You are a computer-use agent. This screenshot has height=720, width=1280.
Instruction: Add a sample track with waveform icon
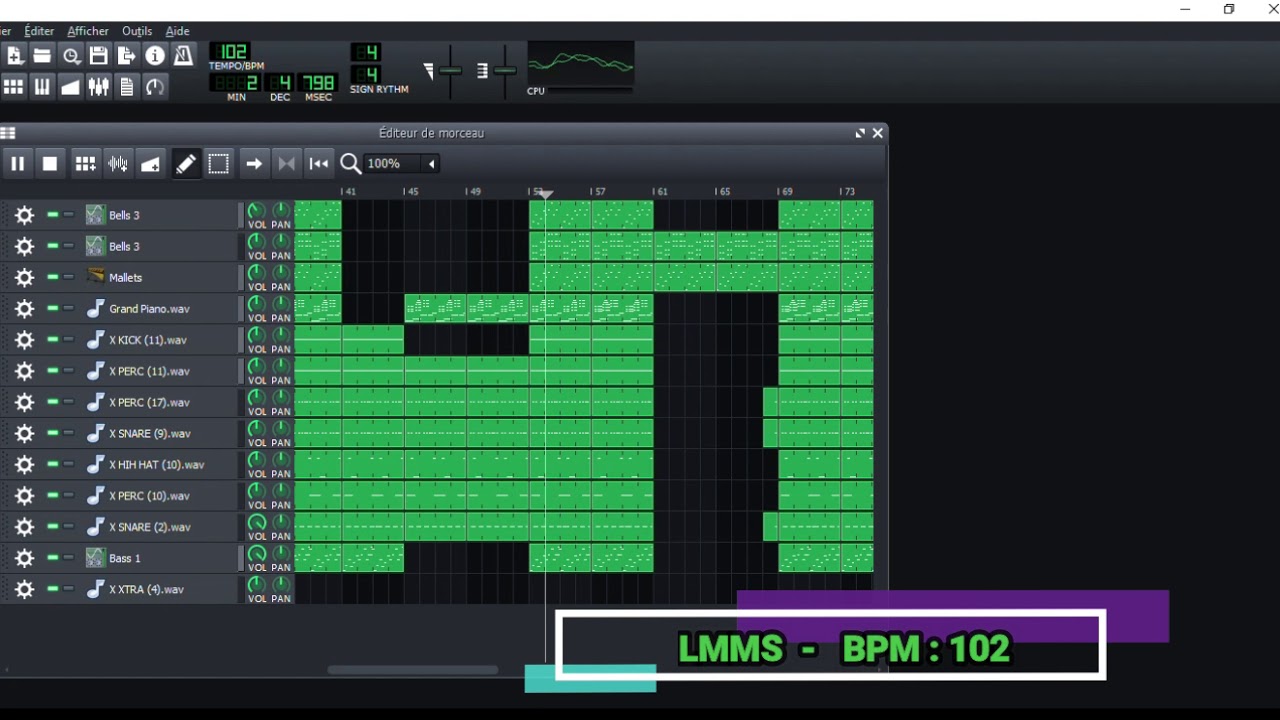tap(118, 164)
